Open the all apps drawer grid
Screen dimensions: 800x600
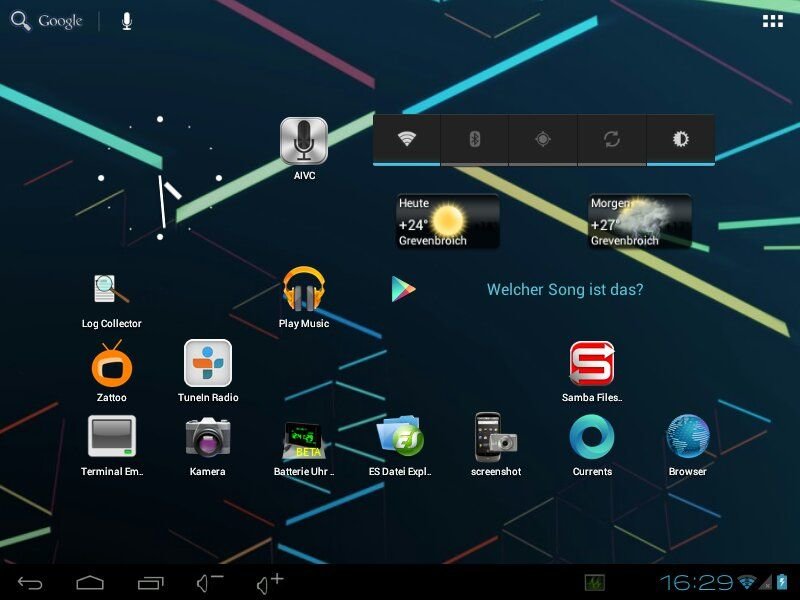772,21
